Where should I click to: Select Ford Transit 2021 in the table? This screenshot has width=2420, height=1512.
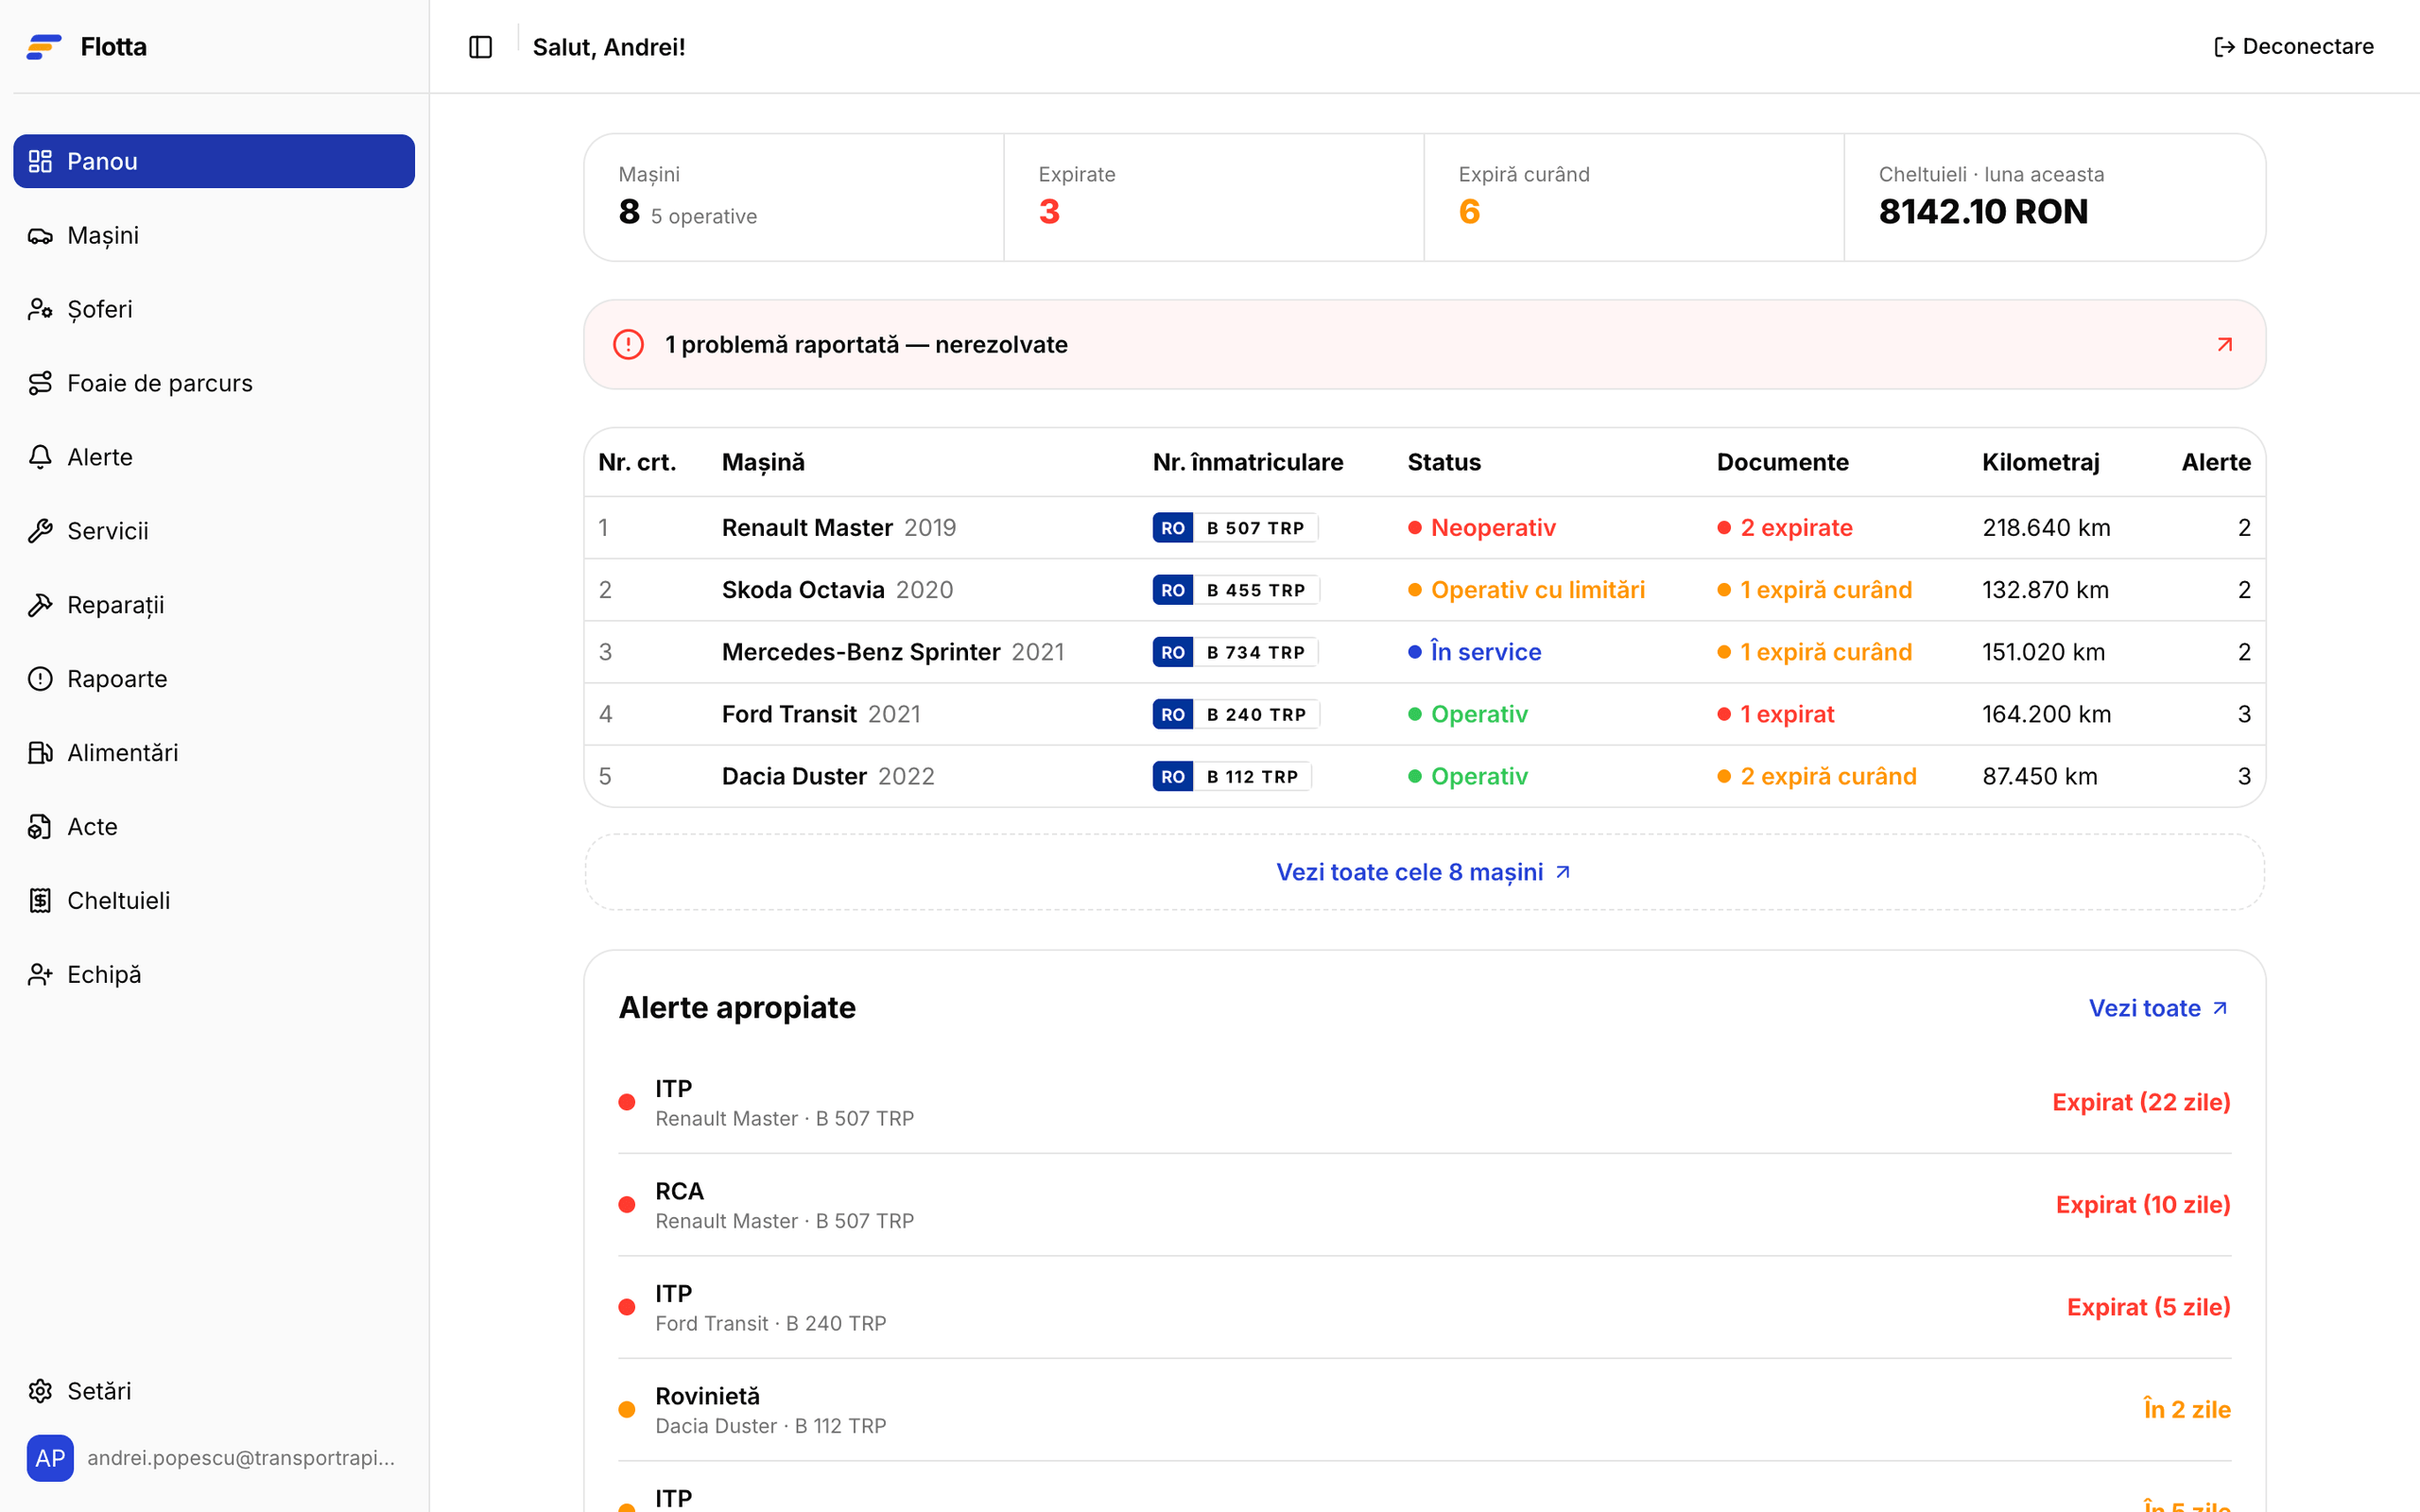pos(1424,714)
